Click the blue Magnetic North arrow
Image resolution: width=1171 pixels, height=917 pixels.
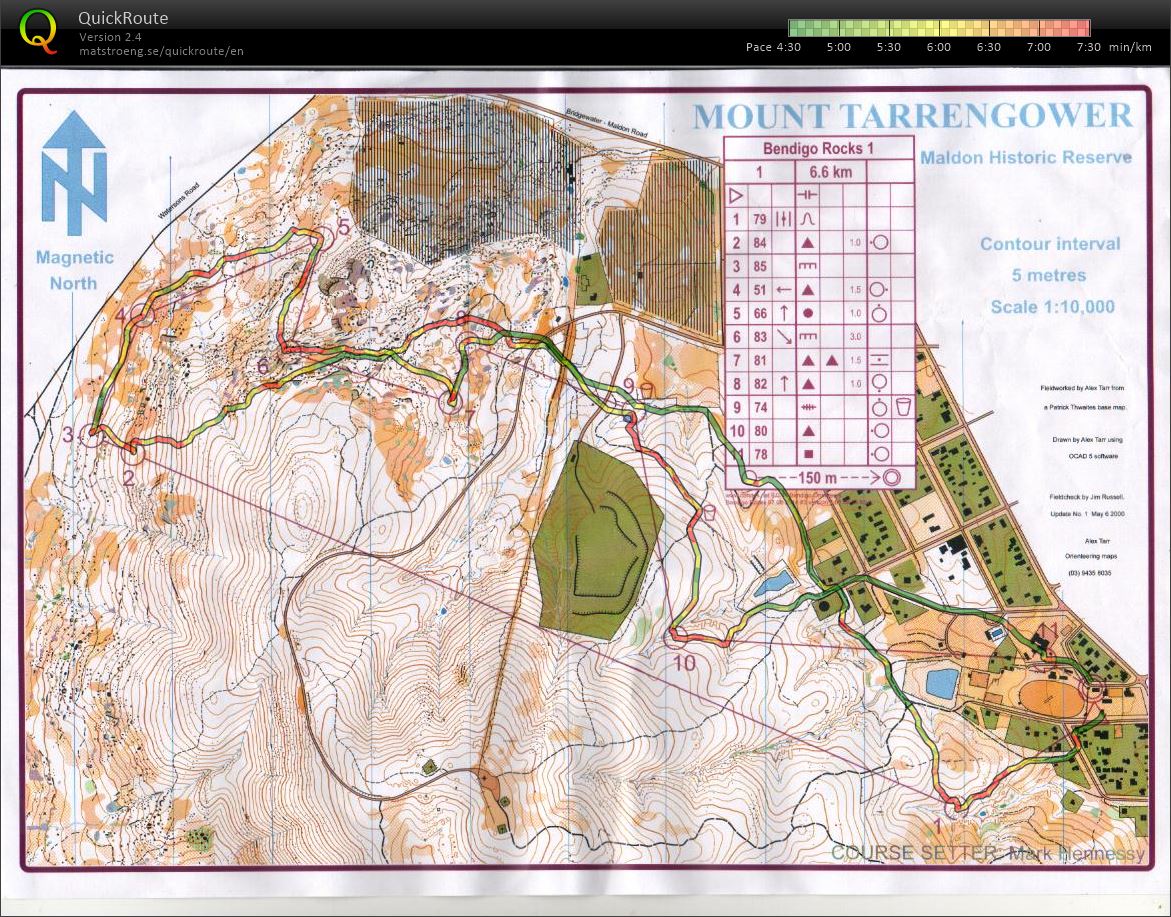pos(74,170)
